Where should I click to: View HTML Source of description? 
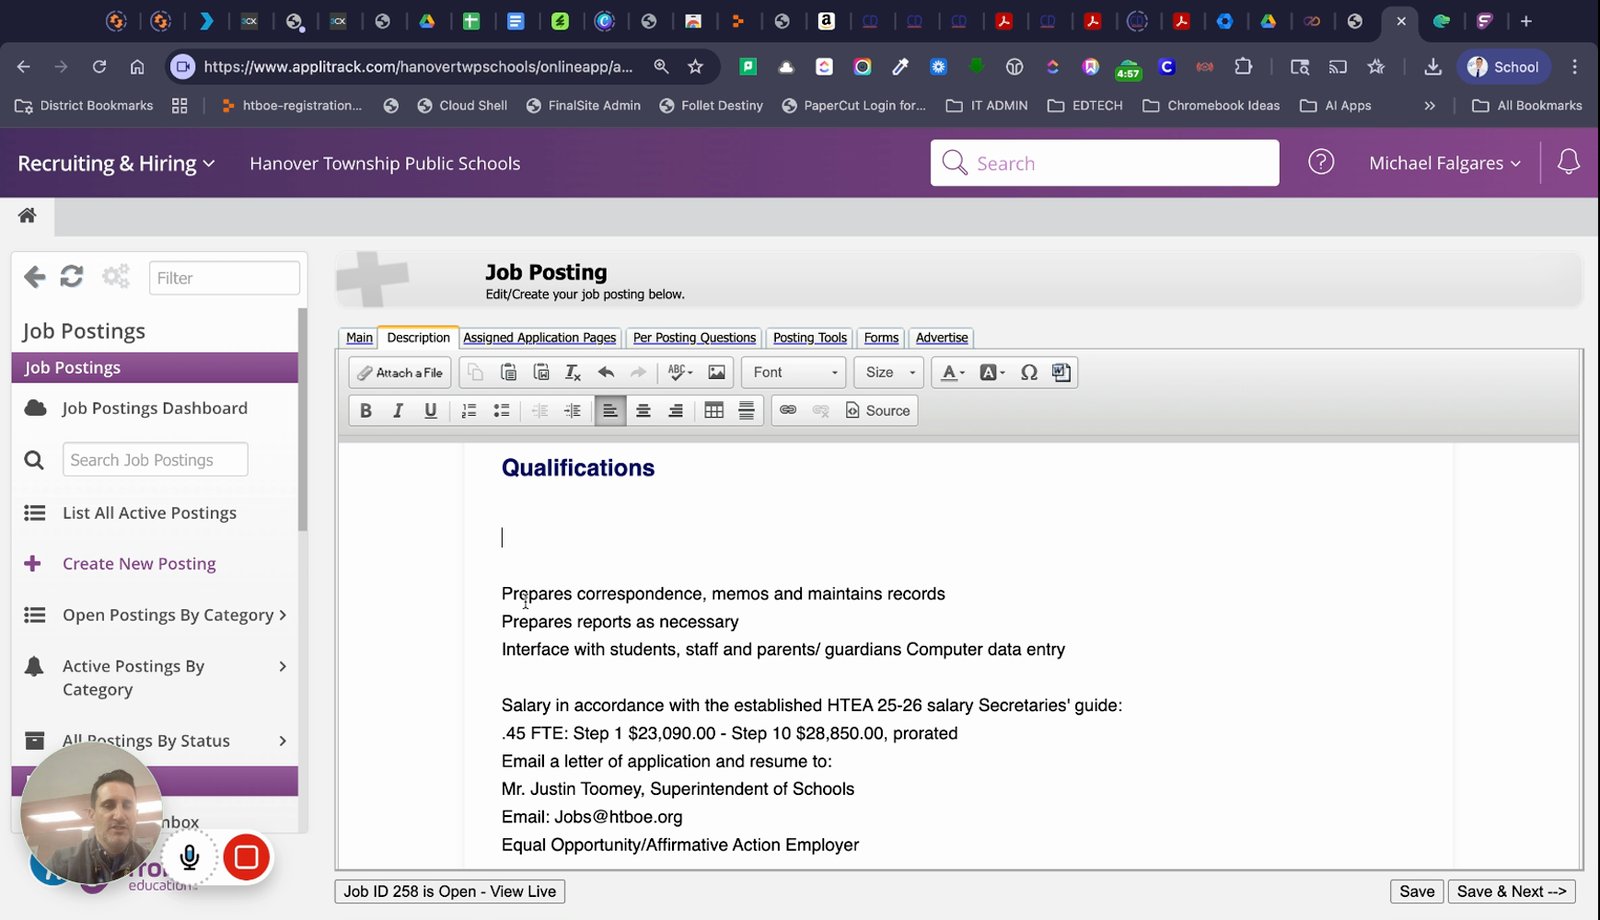click(878, 410)
